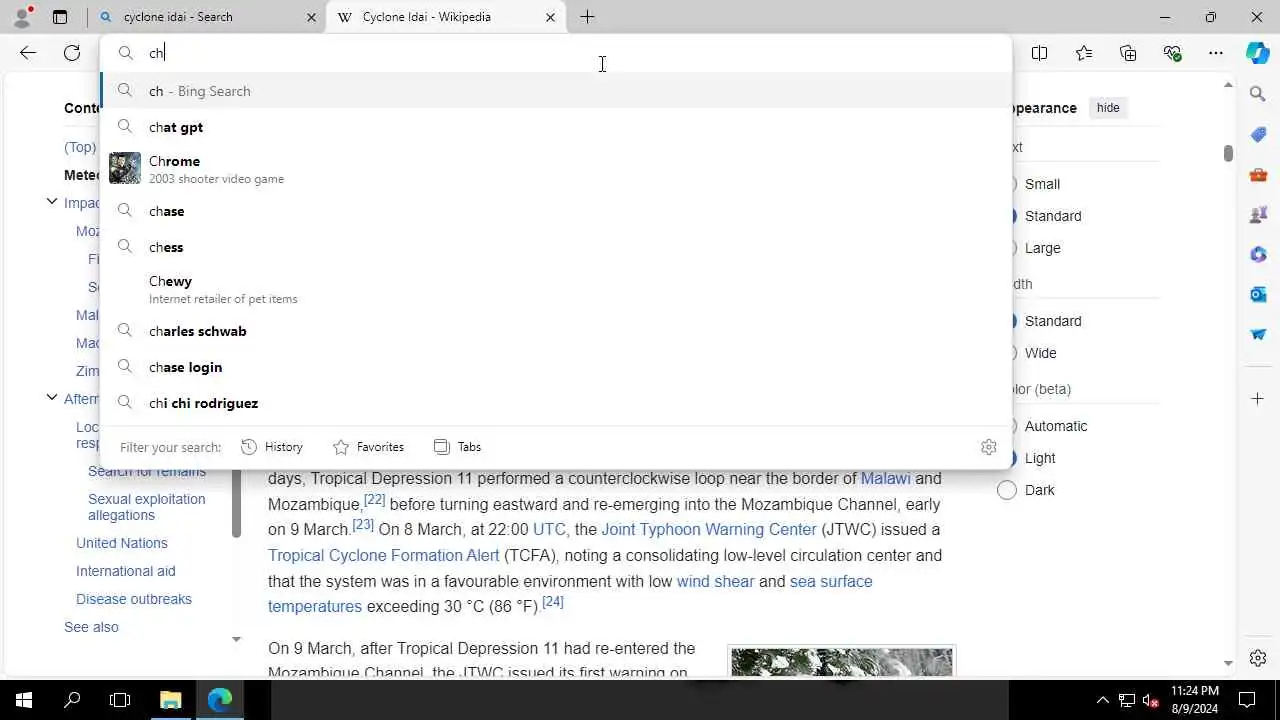Open File Explorer from taskbar
Screen dimensions: 1280x720
170,700
